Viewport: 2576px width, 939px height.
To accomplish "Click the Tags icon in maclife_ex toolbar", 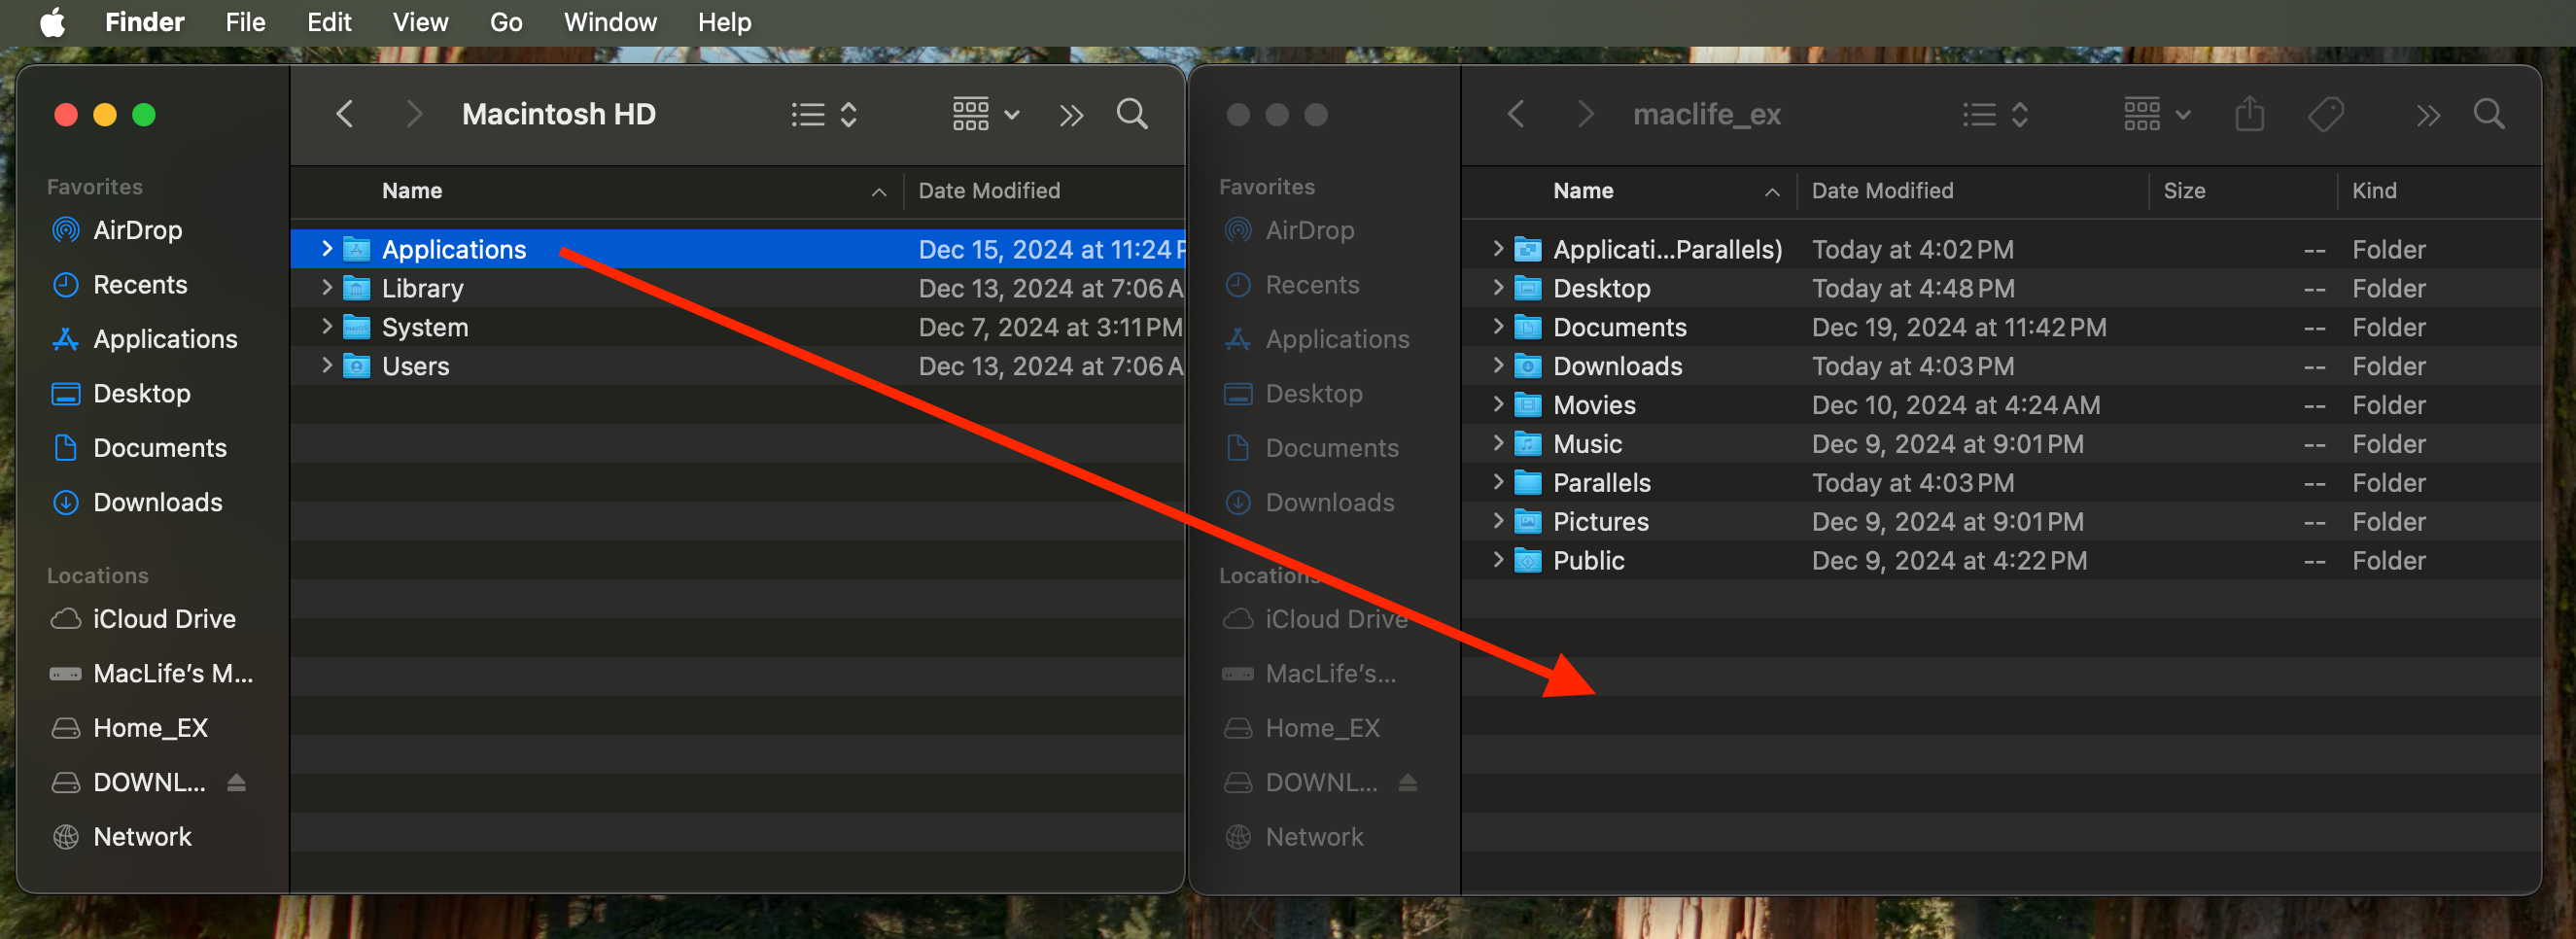I will (2327, 113).
